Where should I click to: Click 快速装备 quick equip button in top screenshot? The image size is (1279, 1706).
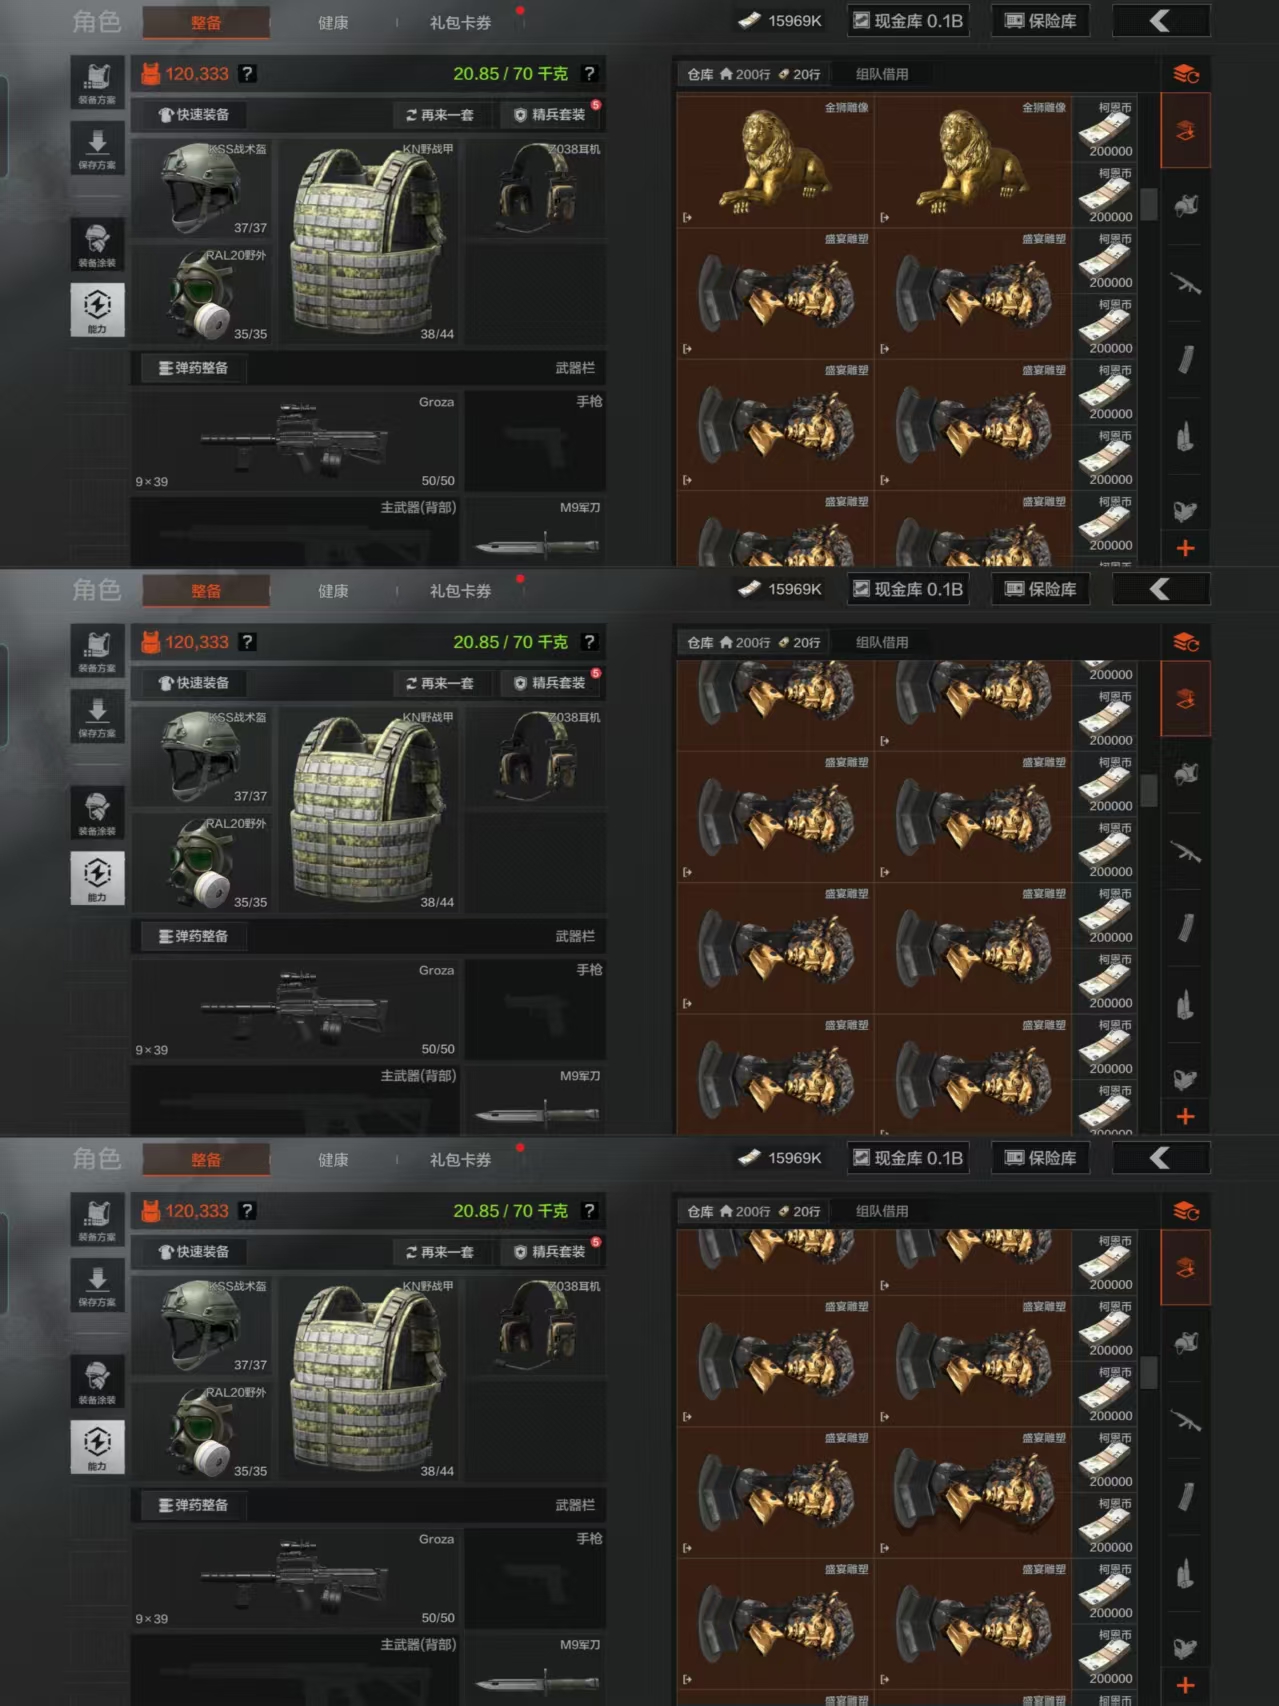pyautogui.click(x=193, y=115)
